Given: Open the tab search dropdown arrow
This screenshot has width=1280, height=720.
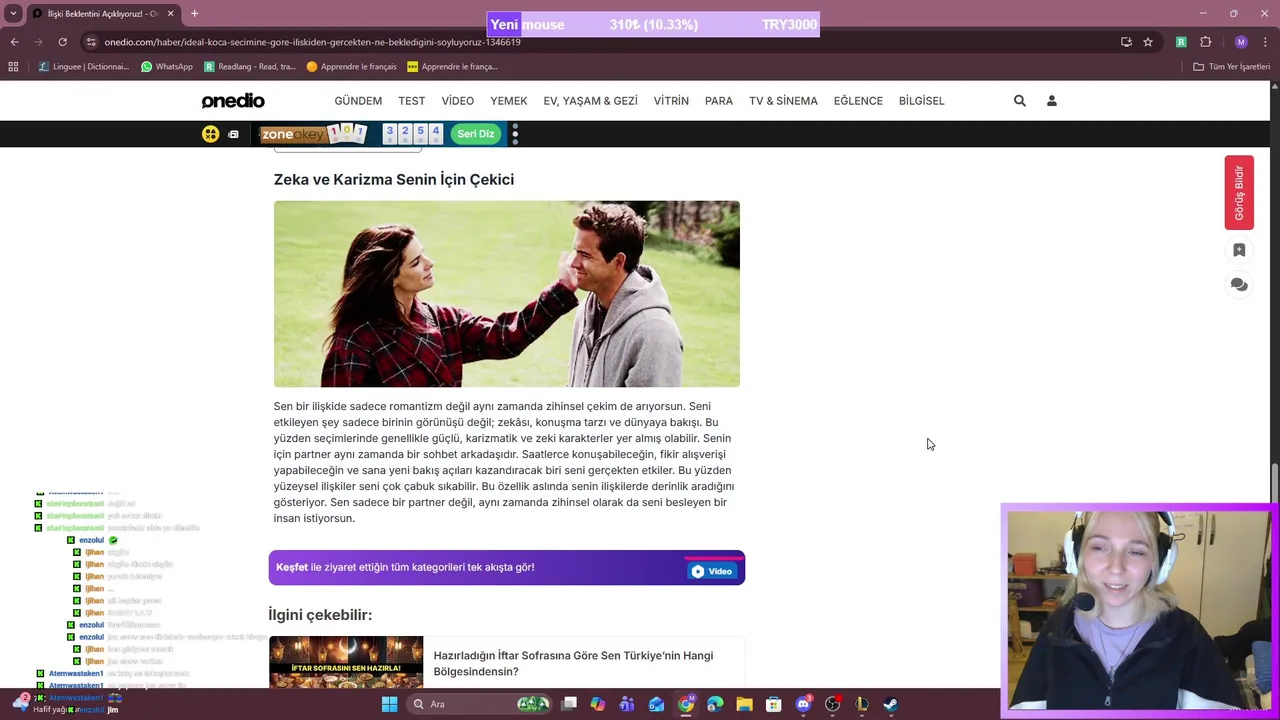Looking at the screenshot, I should point(13,14).
